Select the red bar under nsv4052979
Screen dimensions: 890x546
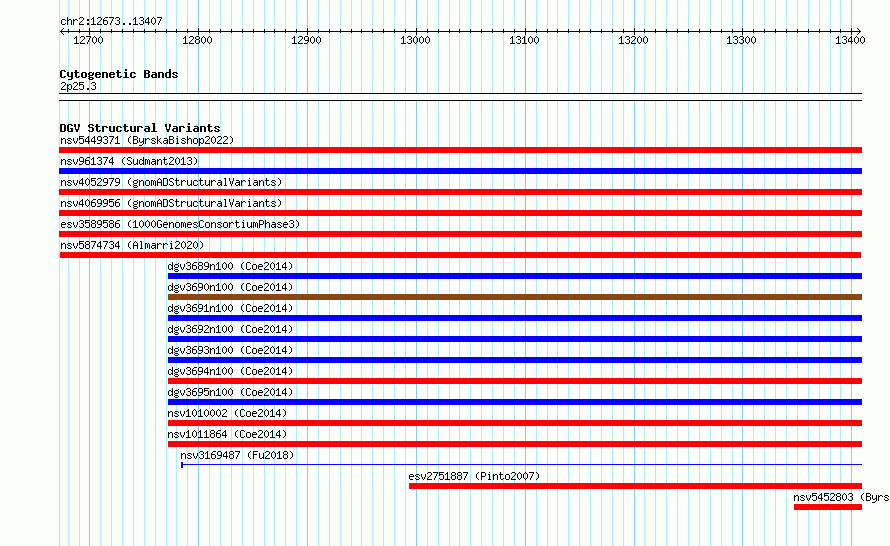(x=460, y=192)
